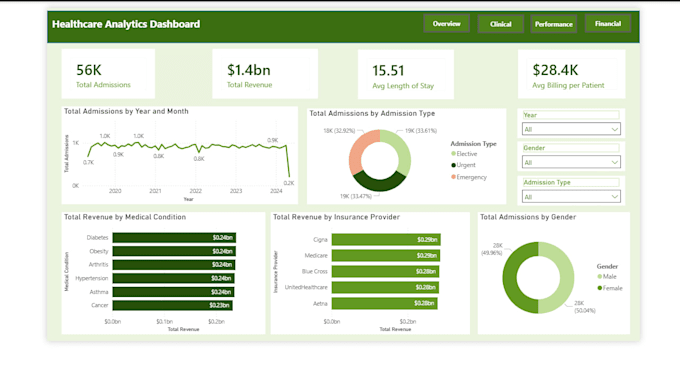Select the Diabetes revenue bar
680x376 pixels.
[x=174, y=238]
